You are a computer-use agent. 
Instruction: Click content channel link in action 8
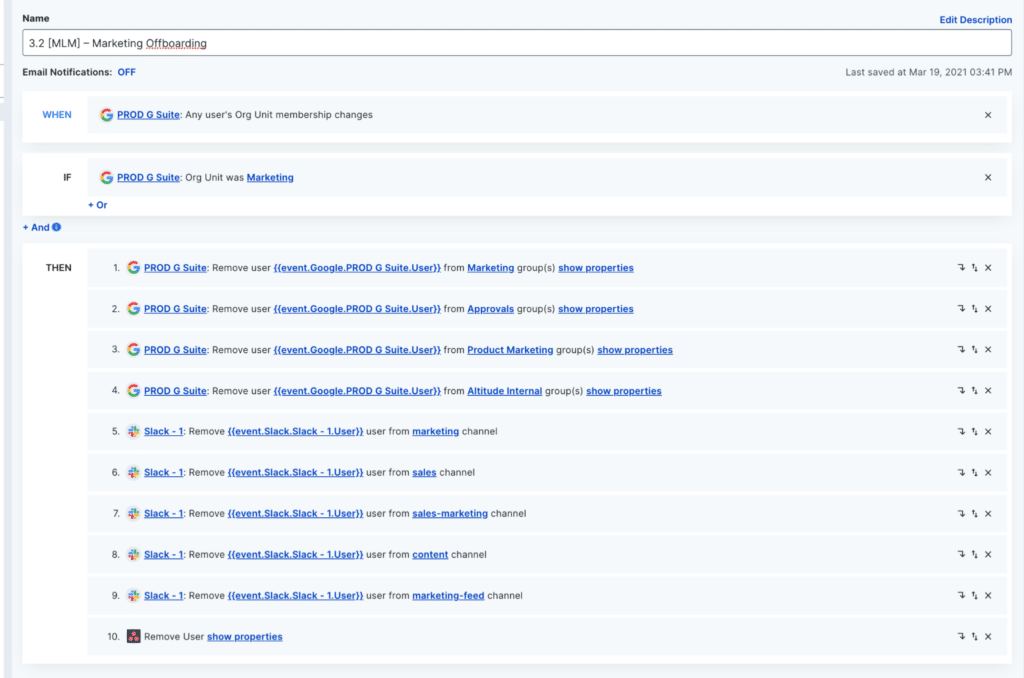point(430,555)
